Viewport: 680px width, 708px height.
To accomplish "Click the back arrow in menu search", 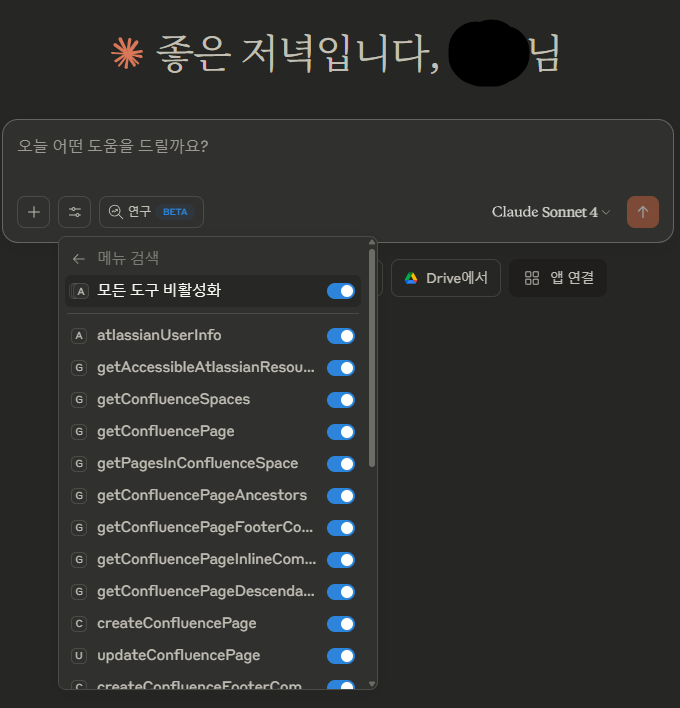I will pos(79,259).
